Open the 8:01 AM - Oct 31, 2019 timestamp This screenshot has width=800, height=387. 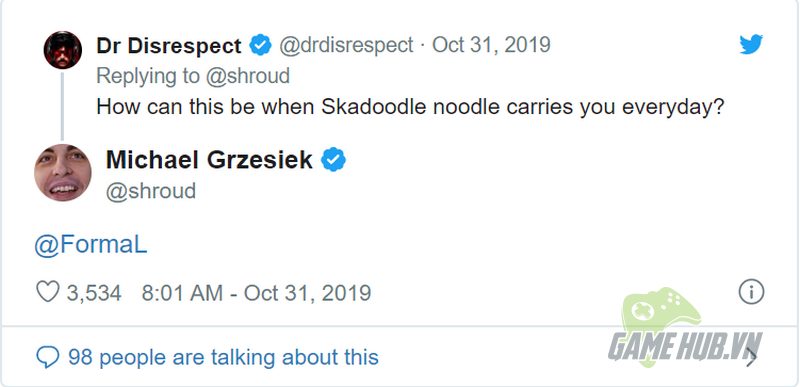click(x=256, y=293)
